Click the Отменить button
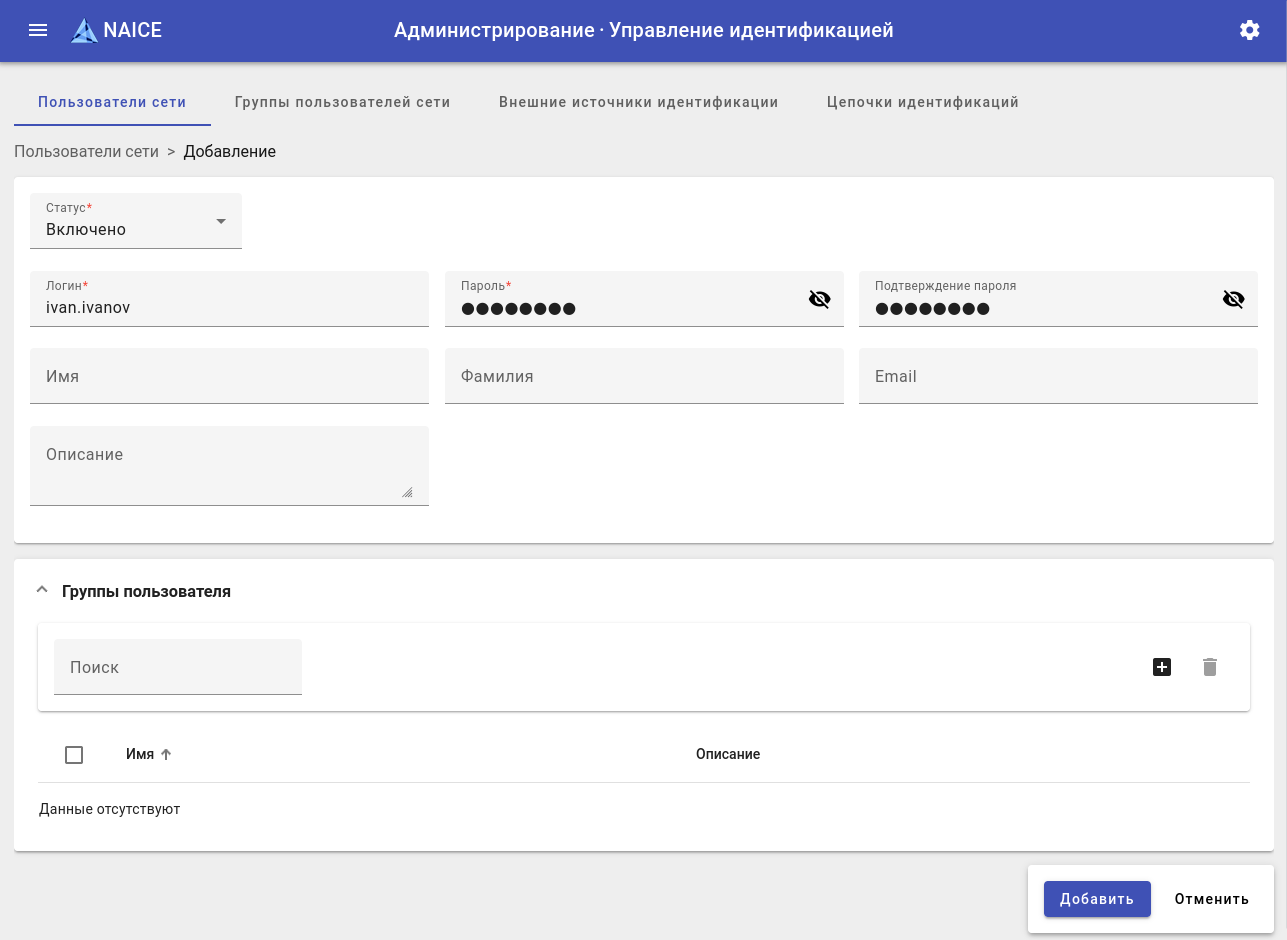This screenshot has height=940, width=1287. point(1211,899)
